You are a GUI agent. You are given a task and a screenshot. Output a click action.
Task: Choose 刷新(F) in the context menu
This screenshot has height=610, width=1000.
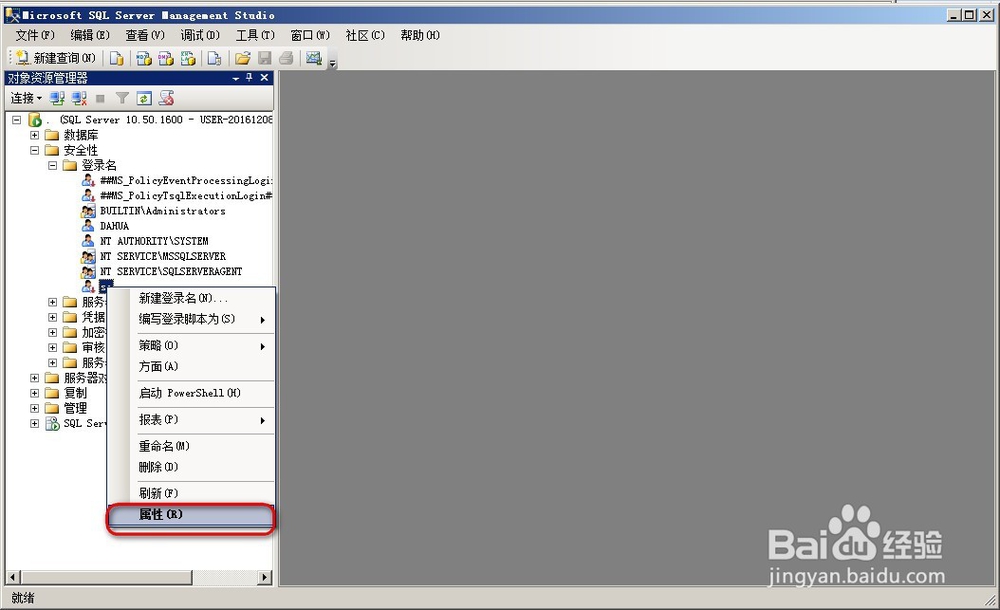[x=191, y=493]
